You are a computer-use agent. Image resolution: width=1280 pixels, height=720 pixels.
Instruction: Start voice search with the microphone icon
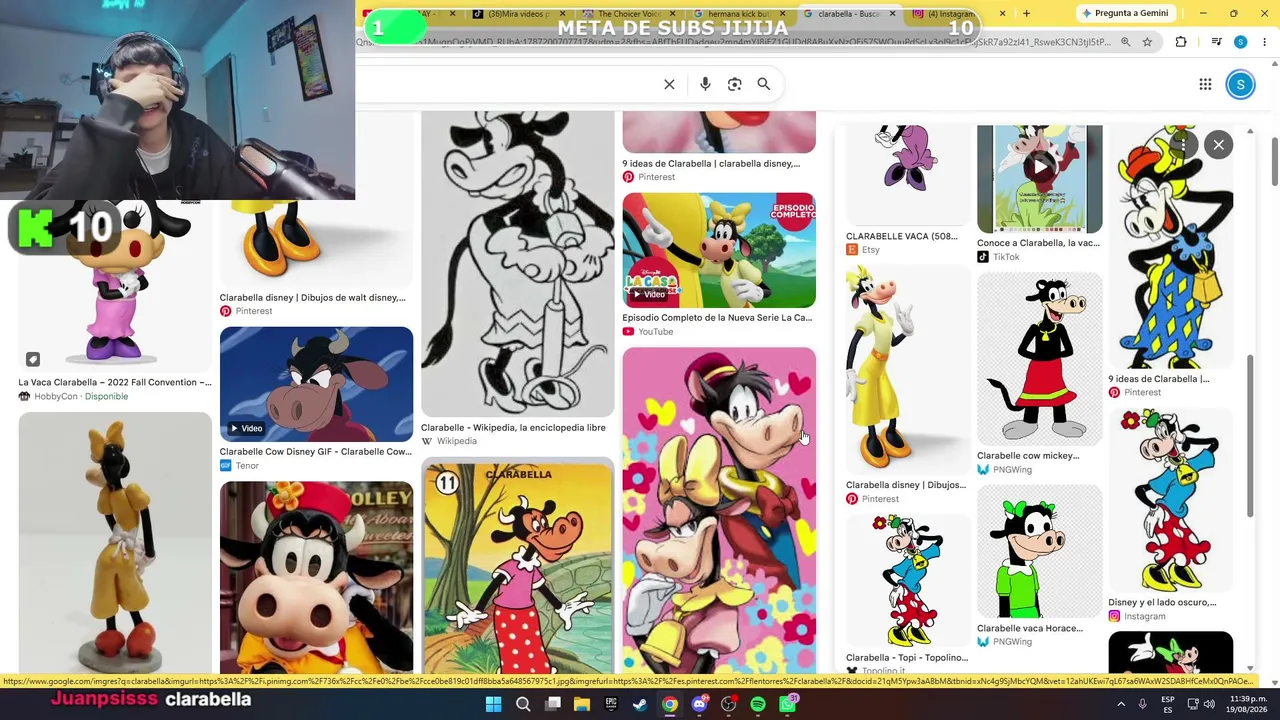pyautogui.click(x=705, y=84)
